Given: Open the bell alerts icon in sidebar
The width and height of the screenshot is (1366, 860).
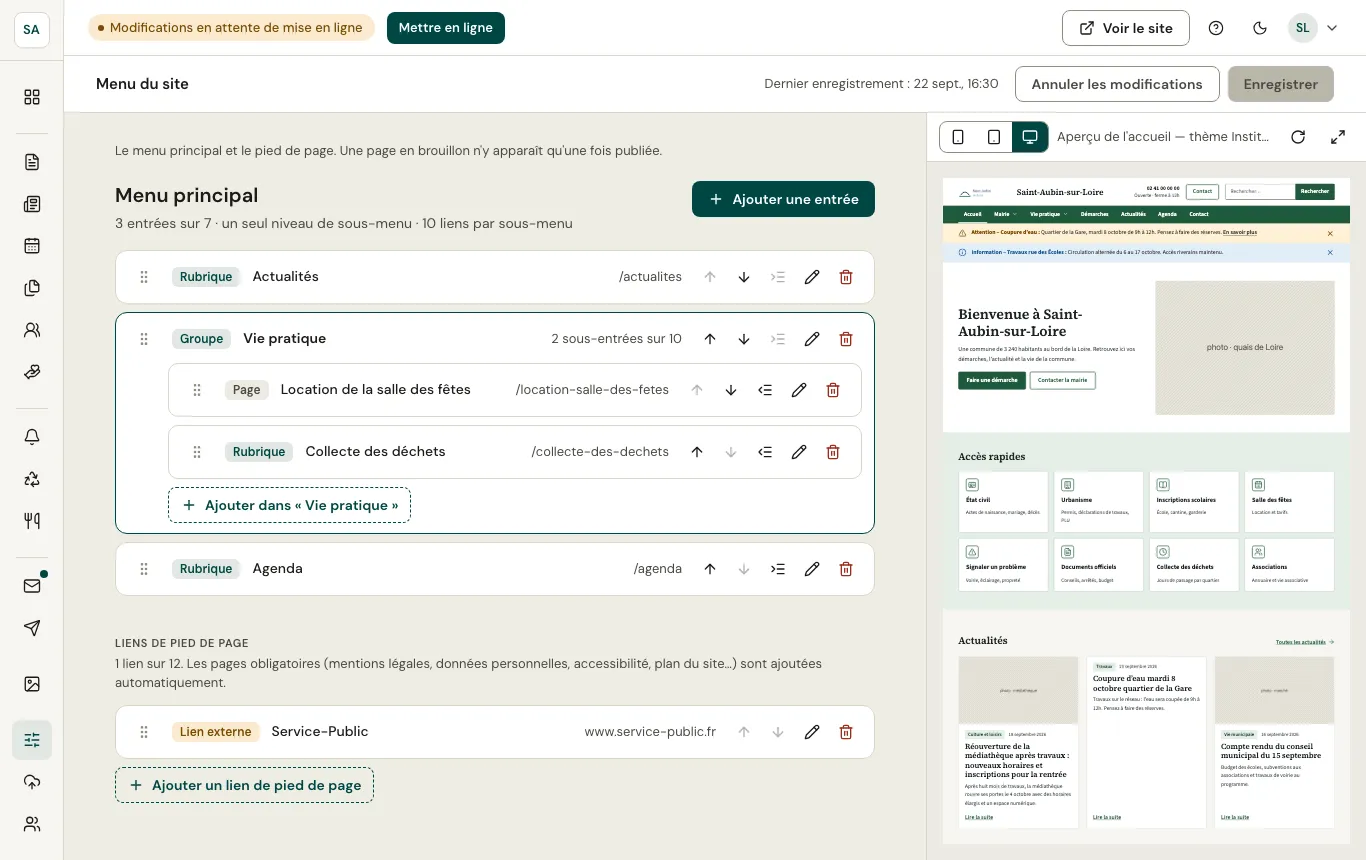Looking at the screenshot, I should (x=32, y=437).
